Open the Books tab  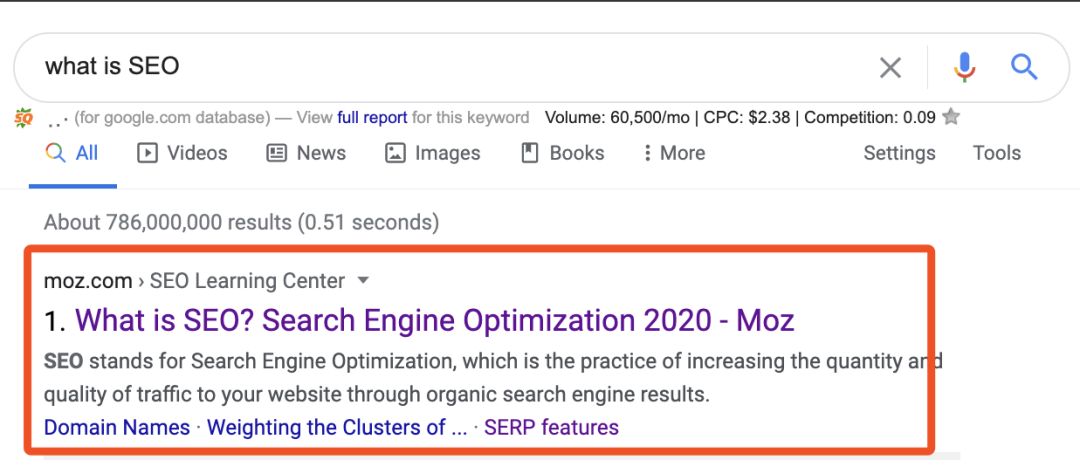tap(562, 153)
